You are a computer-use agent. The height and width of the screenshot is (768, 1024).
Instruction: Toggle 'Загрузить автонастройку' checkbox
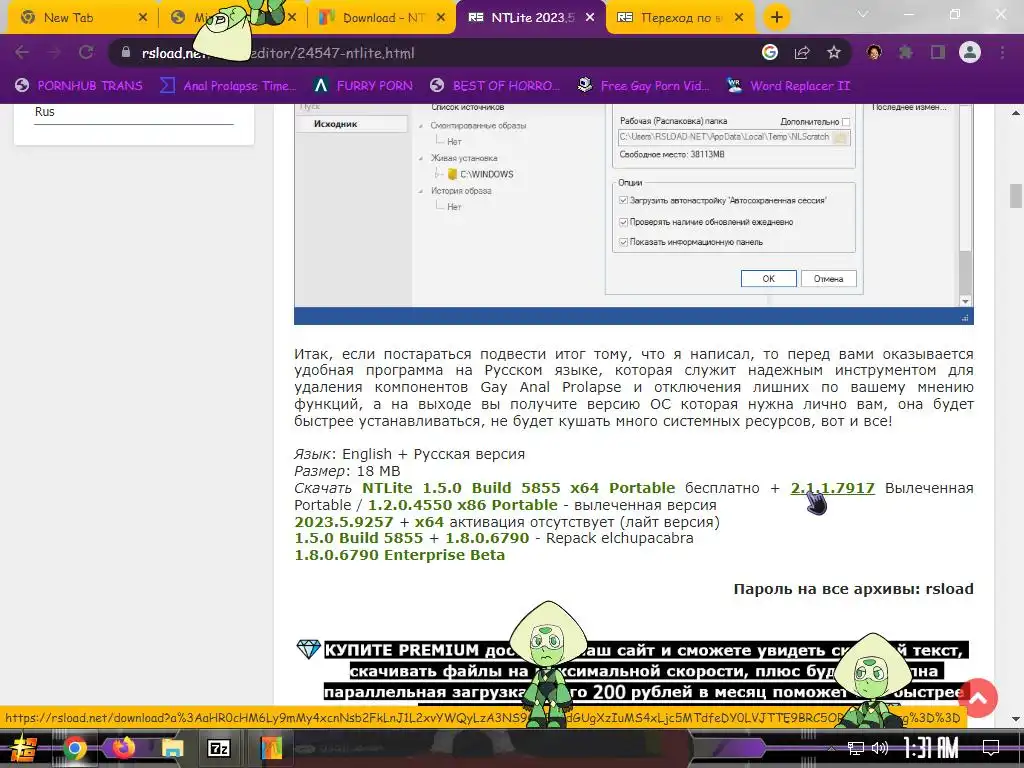pos(623,200)
